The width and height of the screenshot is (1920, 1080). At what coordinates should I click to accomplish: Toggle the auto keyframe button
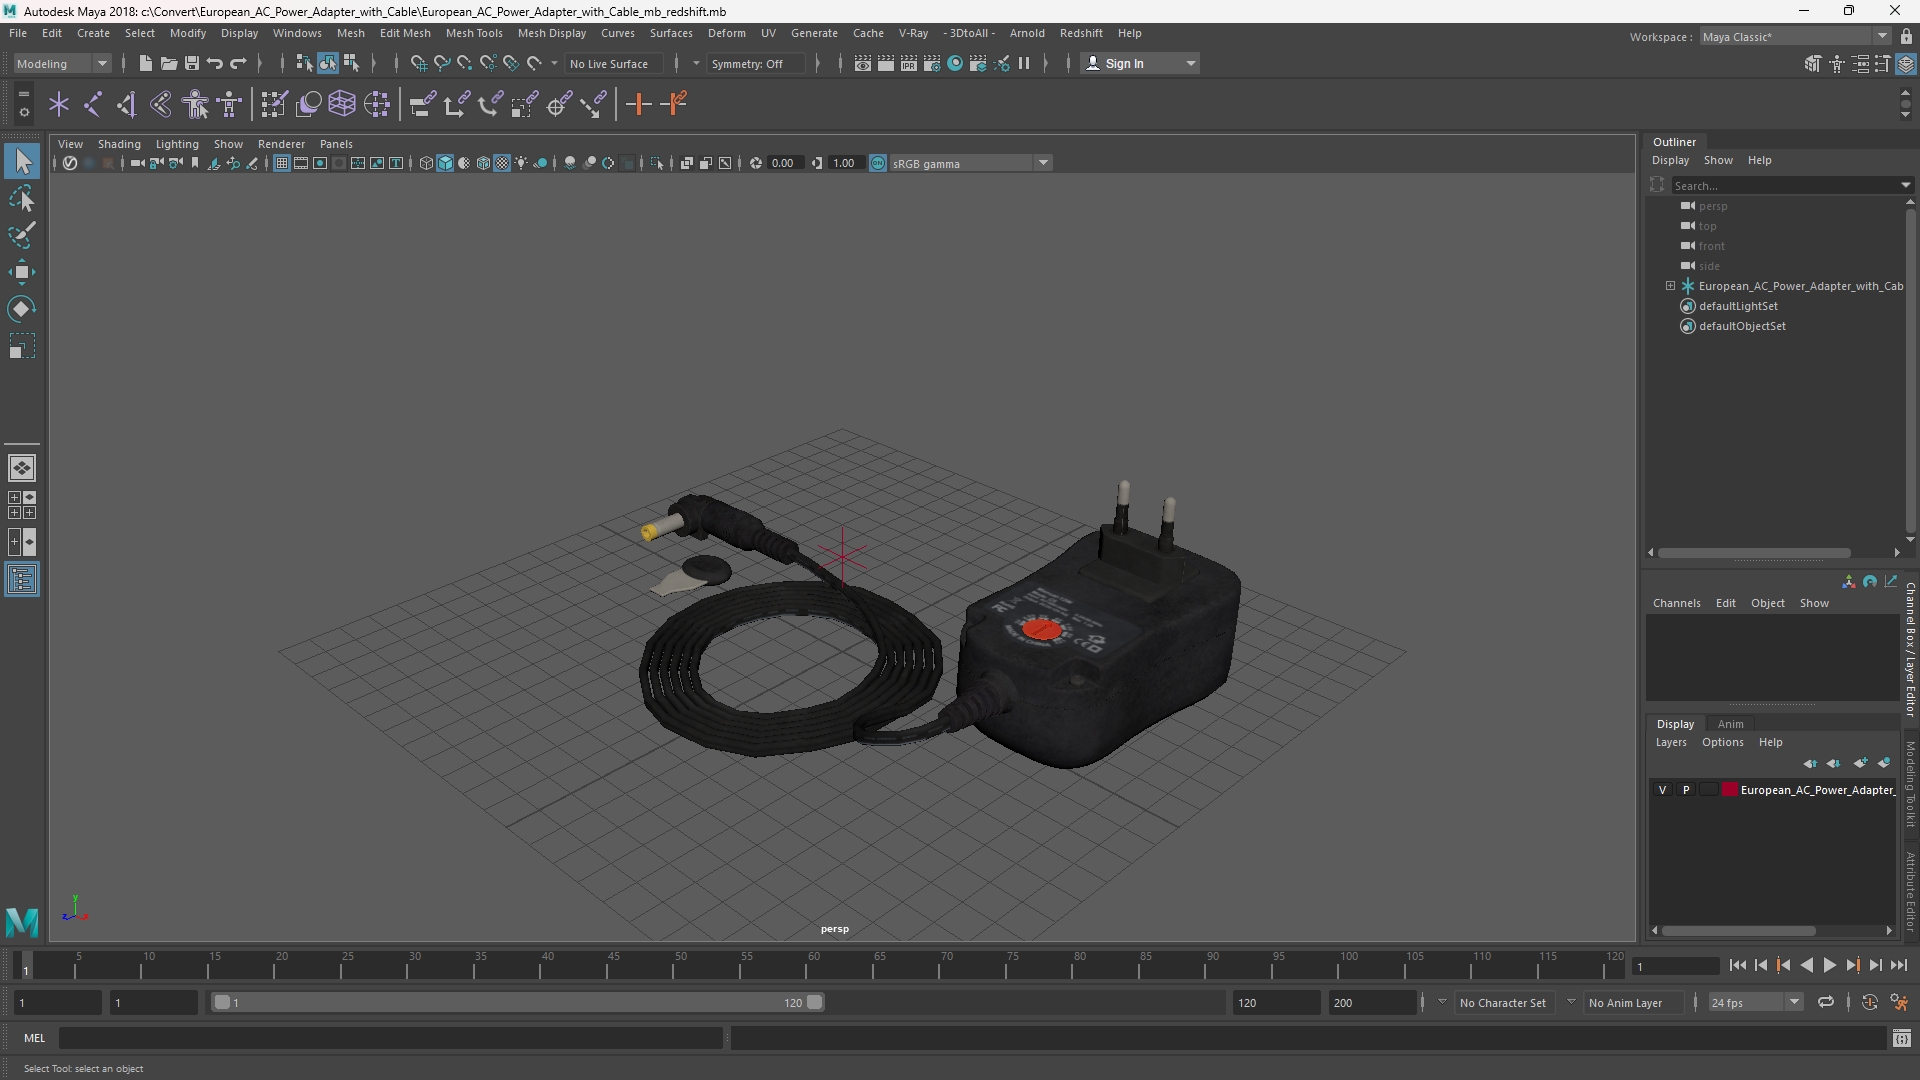[1869, 1002]
